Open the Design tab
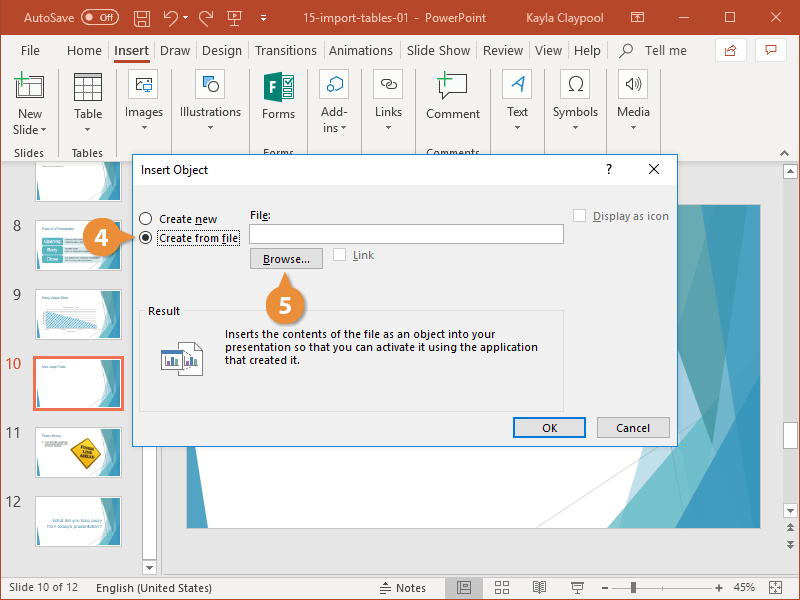 click(221, 50)
